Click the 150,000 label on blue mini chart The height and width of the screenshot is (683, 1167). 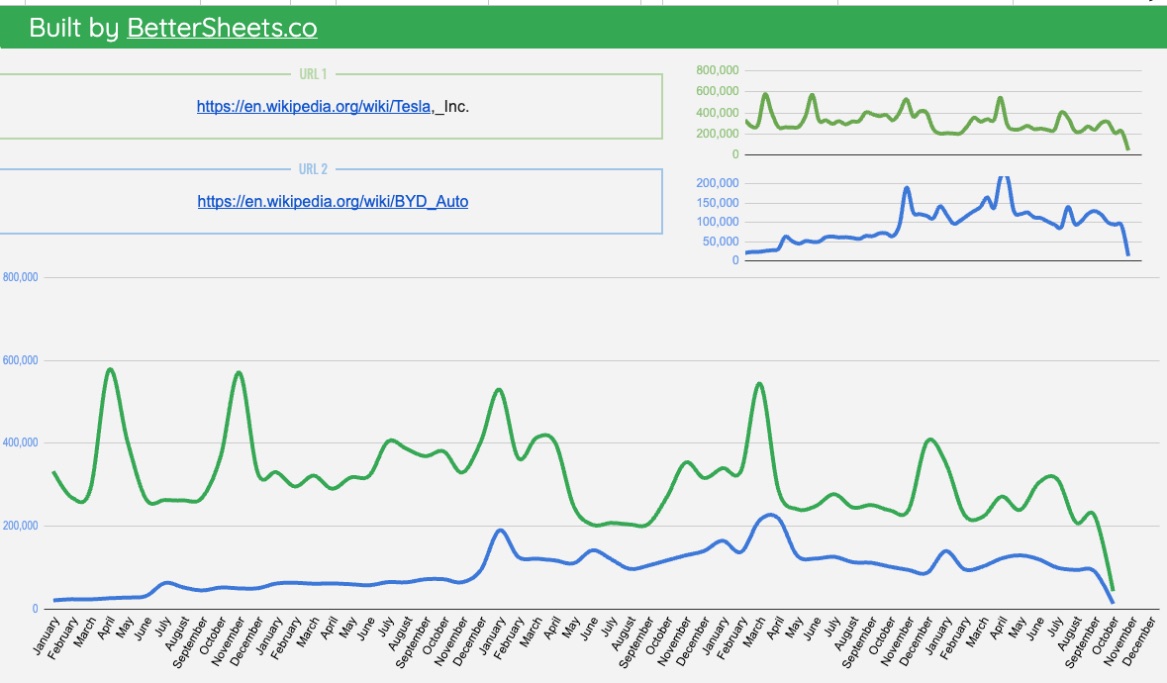[717, 202]
